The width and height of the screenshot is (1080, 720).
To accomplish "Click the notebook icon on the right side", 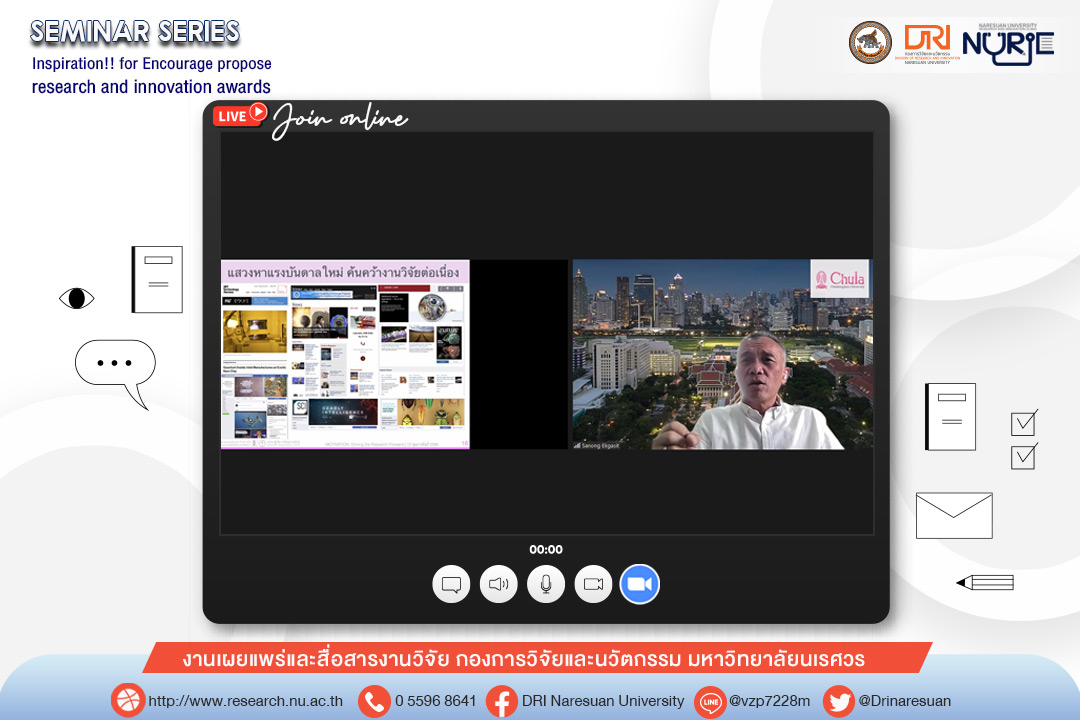I will (x=951, y=417).
